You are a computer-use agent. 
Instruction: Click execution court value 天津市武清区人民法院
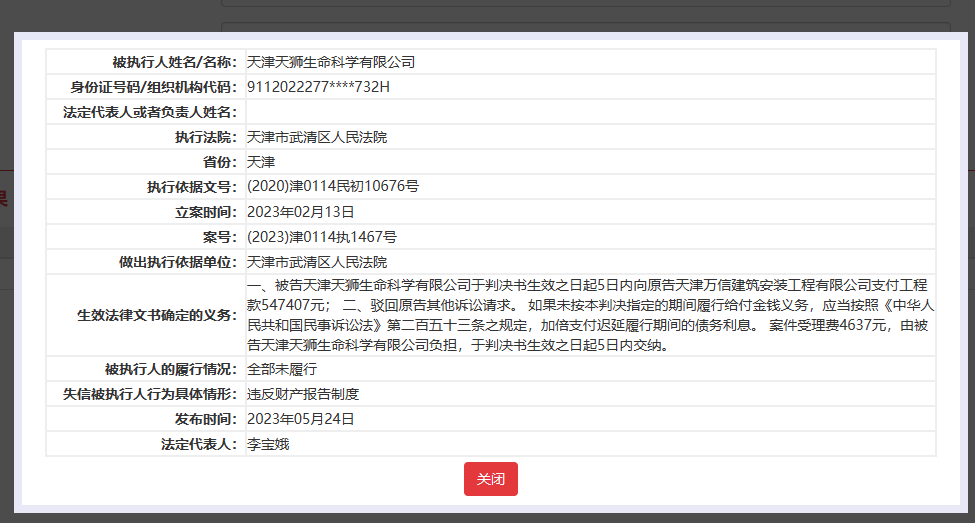click(x=317, y=137)
